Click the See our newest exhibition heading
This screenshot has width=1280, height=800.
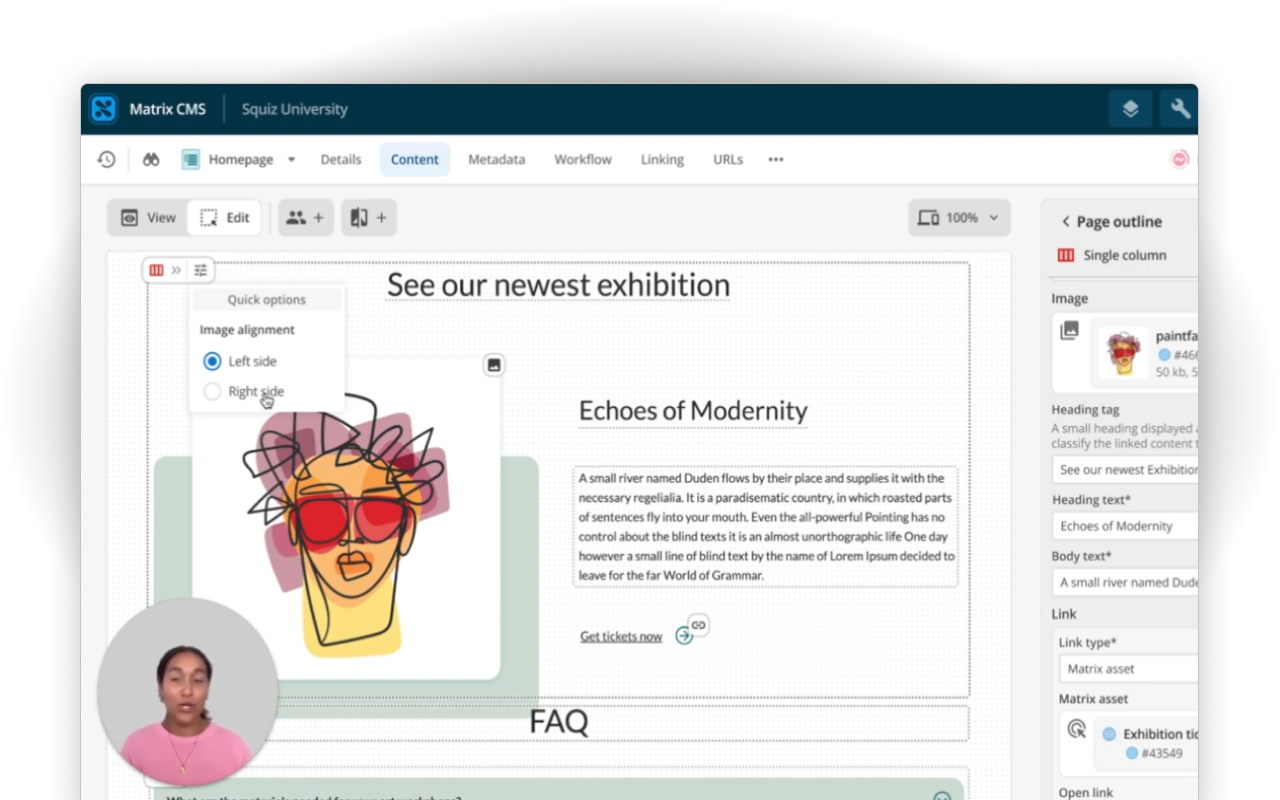click(x=558, y=285)
